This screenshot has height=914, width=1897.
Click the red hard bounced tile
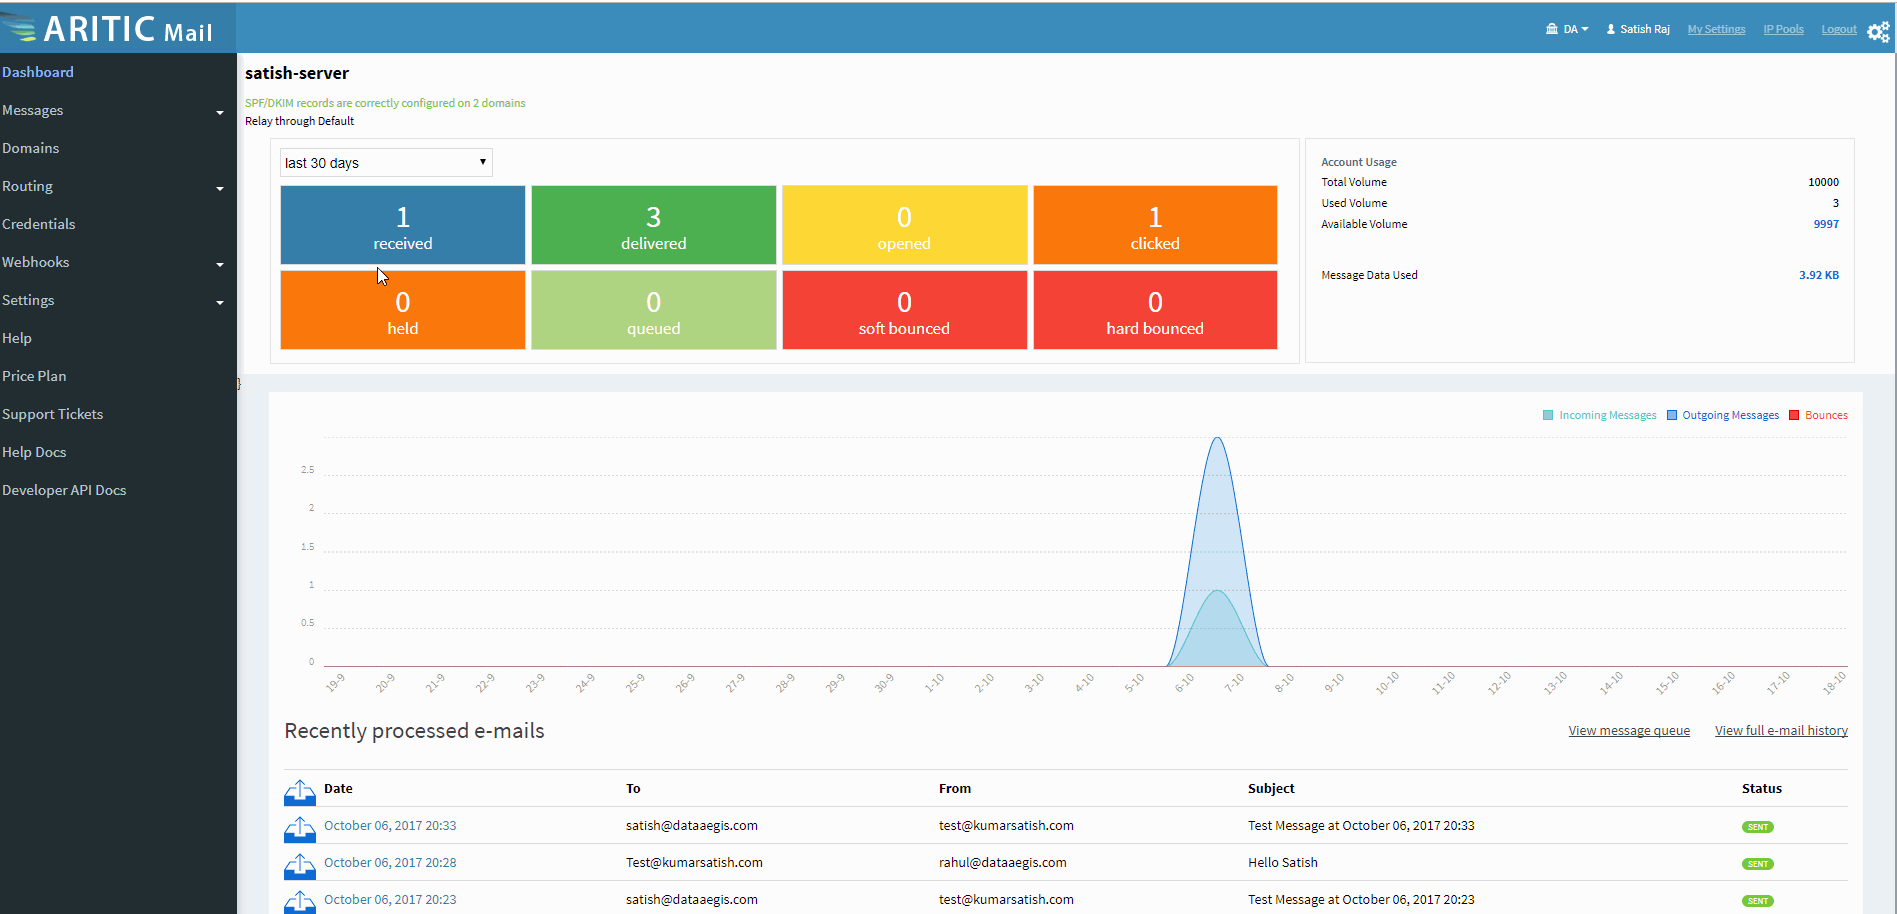click(1155, 310)
